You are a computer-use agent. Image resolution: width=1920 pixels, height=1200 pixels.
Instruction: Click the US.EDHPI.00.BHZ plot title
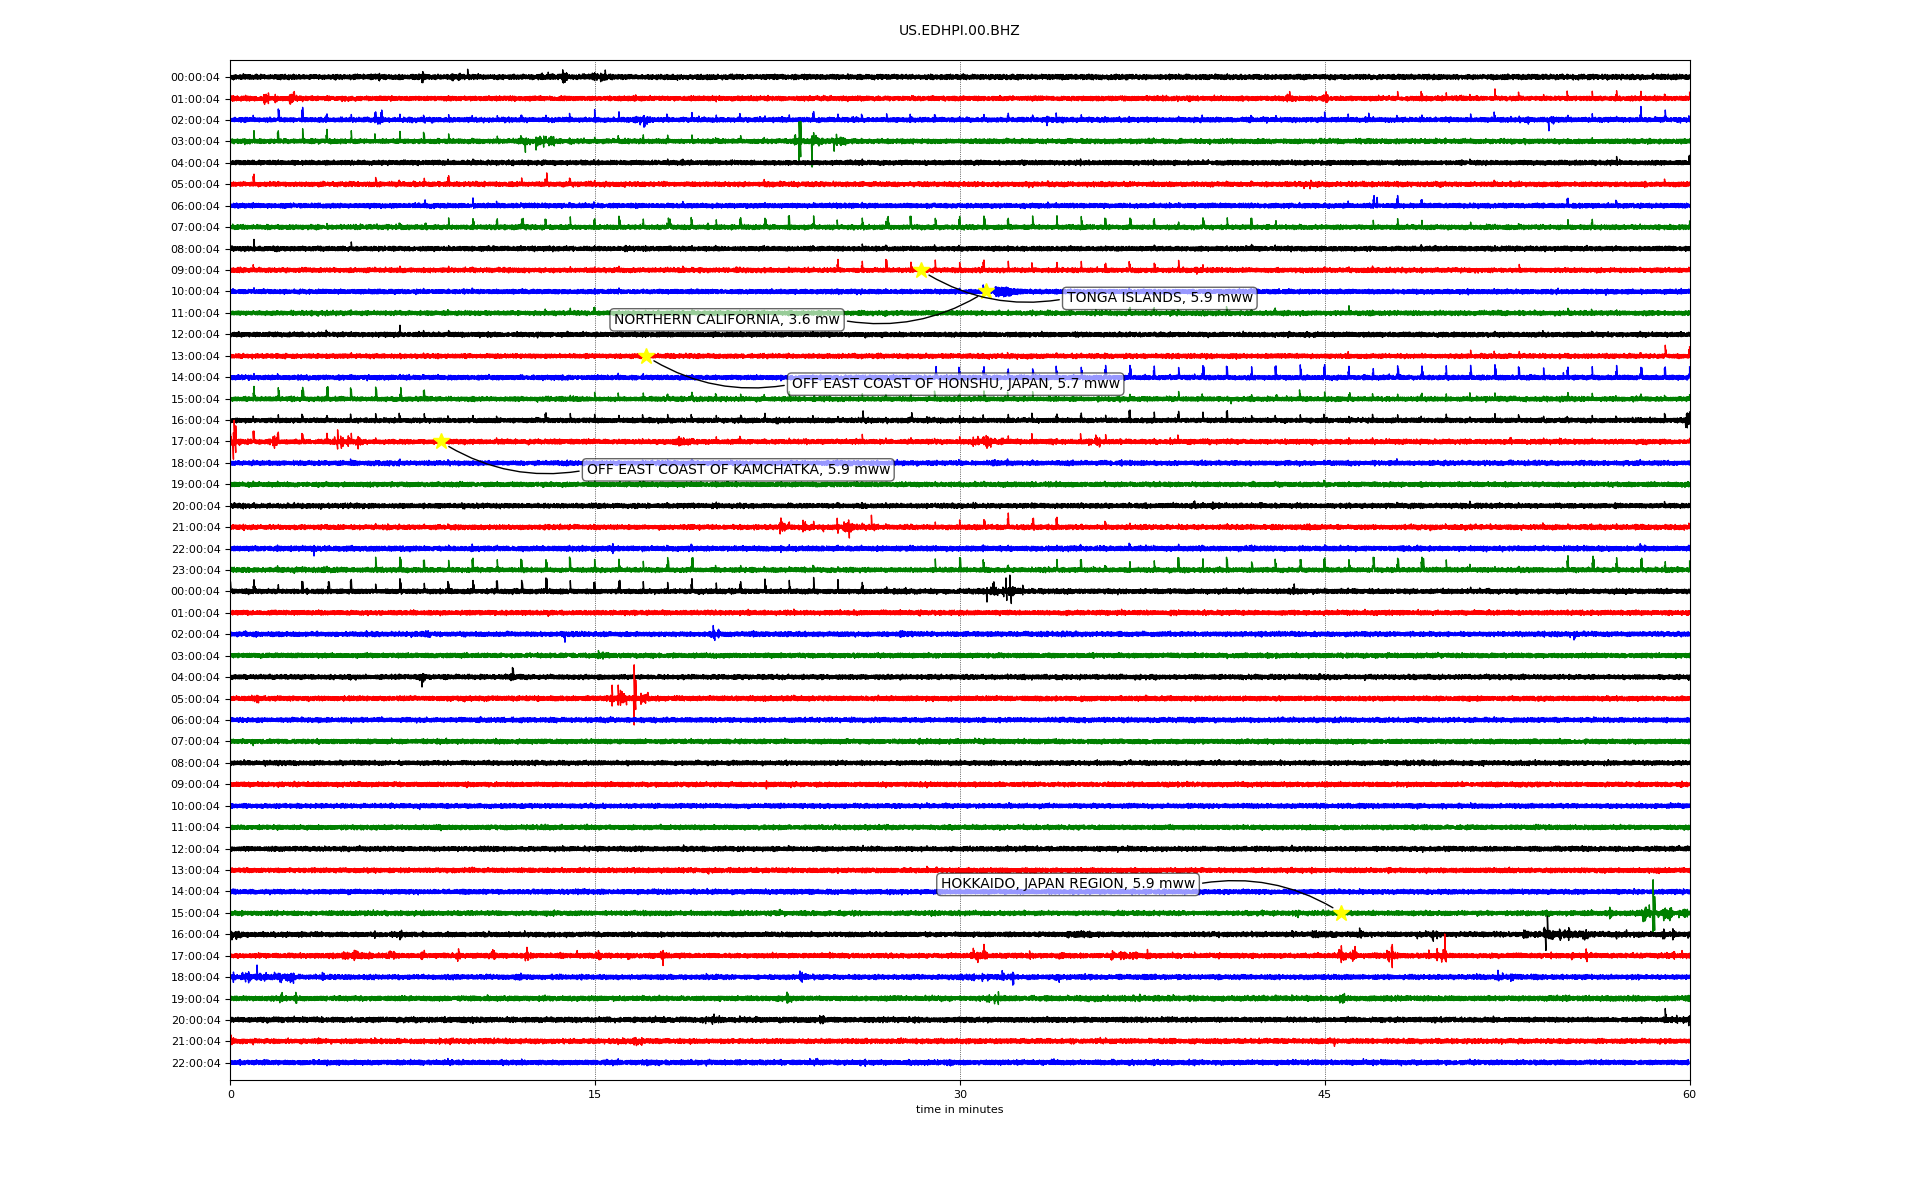[x=959, y=31]
